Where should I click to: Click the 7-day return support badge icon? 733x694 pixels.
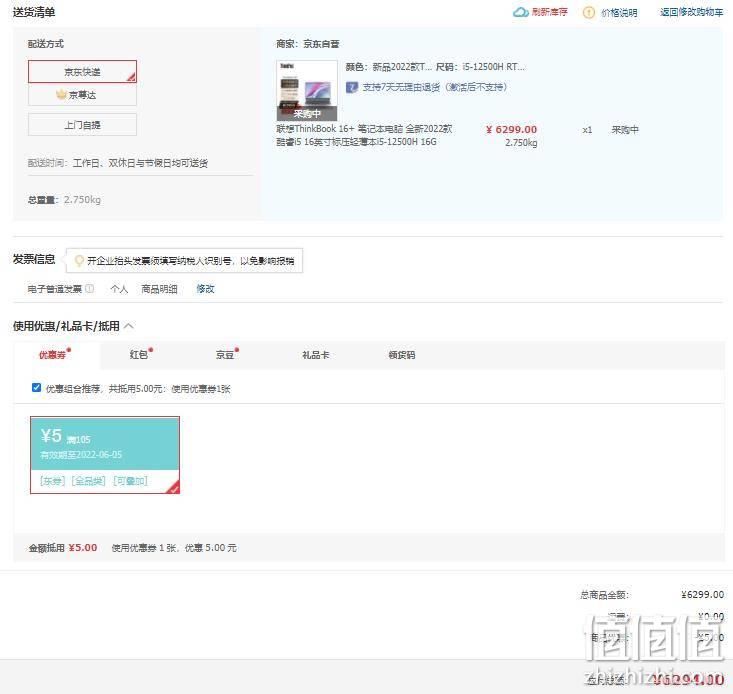click(352, 87)
